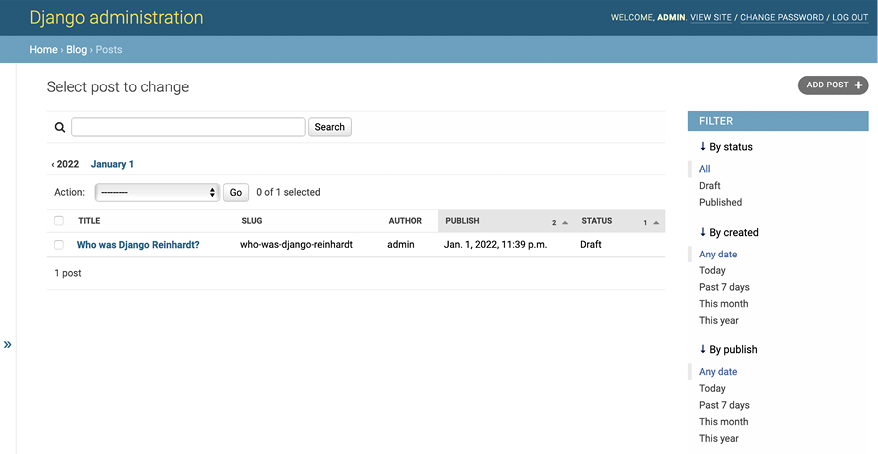Select Past 7 days under By created
Image resolution: width=878 pixels, height=454 pixels.
[724, 287]
